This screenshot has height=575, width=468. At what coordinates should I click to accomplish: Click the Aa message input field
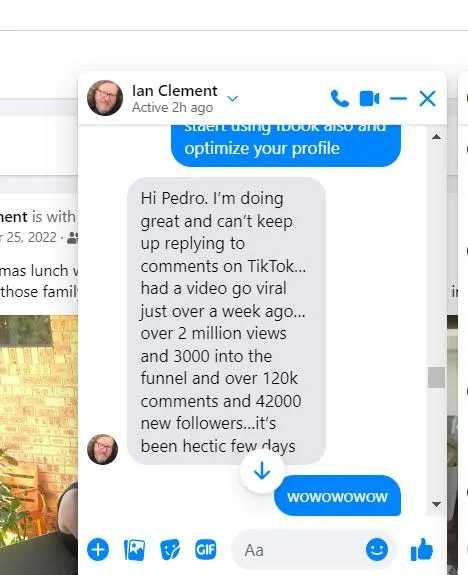coord(298,550)
